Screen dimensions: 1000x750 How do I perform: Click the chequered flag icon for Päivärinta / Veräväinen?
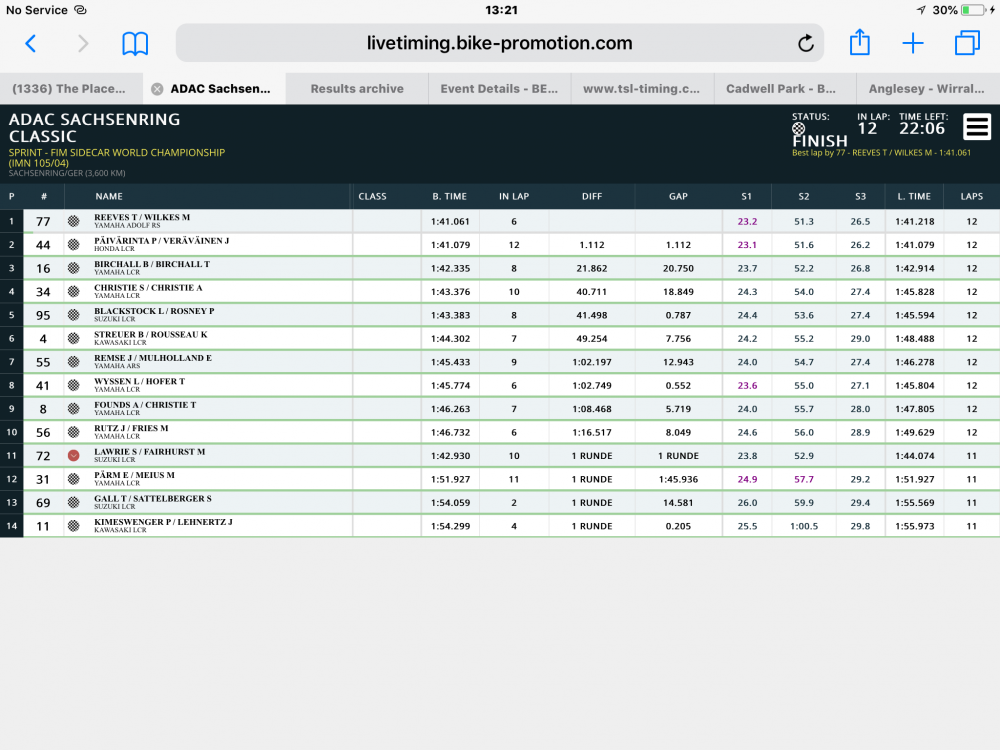74,245
